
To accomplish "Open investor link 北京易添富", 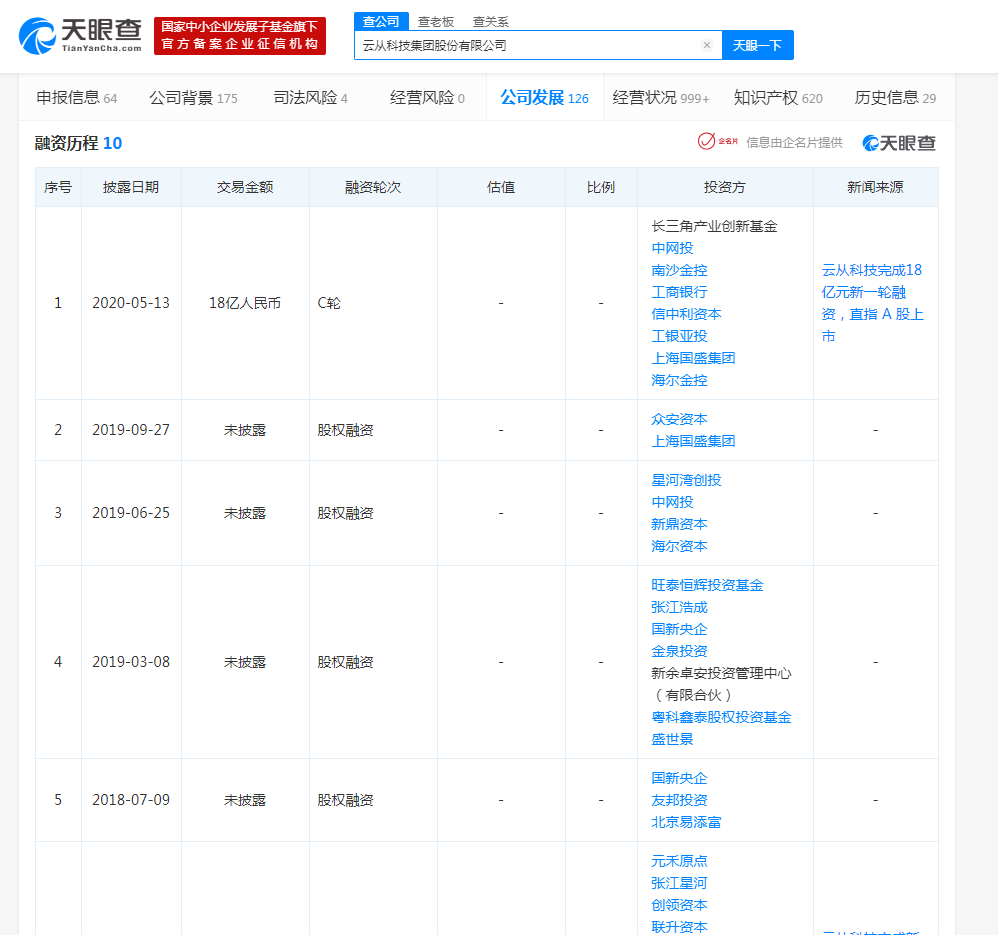I will [686, 822].
